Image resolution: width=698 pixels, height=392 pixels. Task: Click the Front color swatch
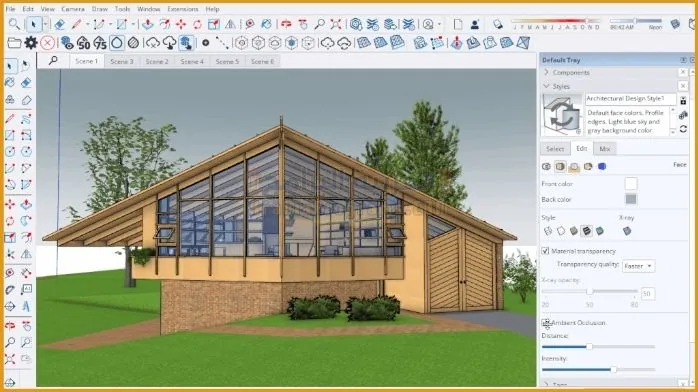[631, 183]
